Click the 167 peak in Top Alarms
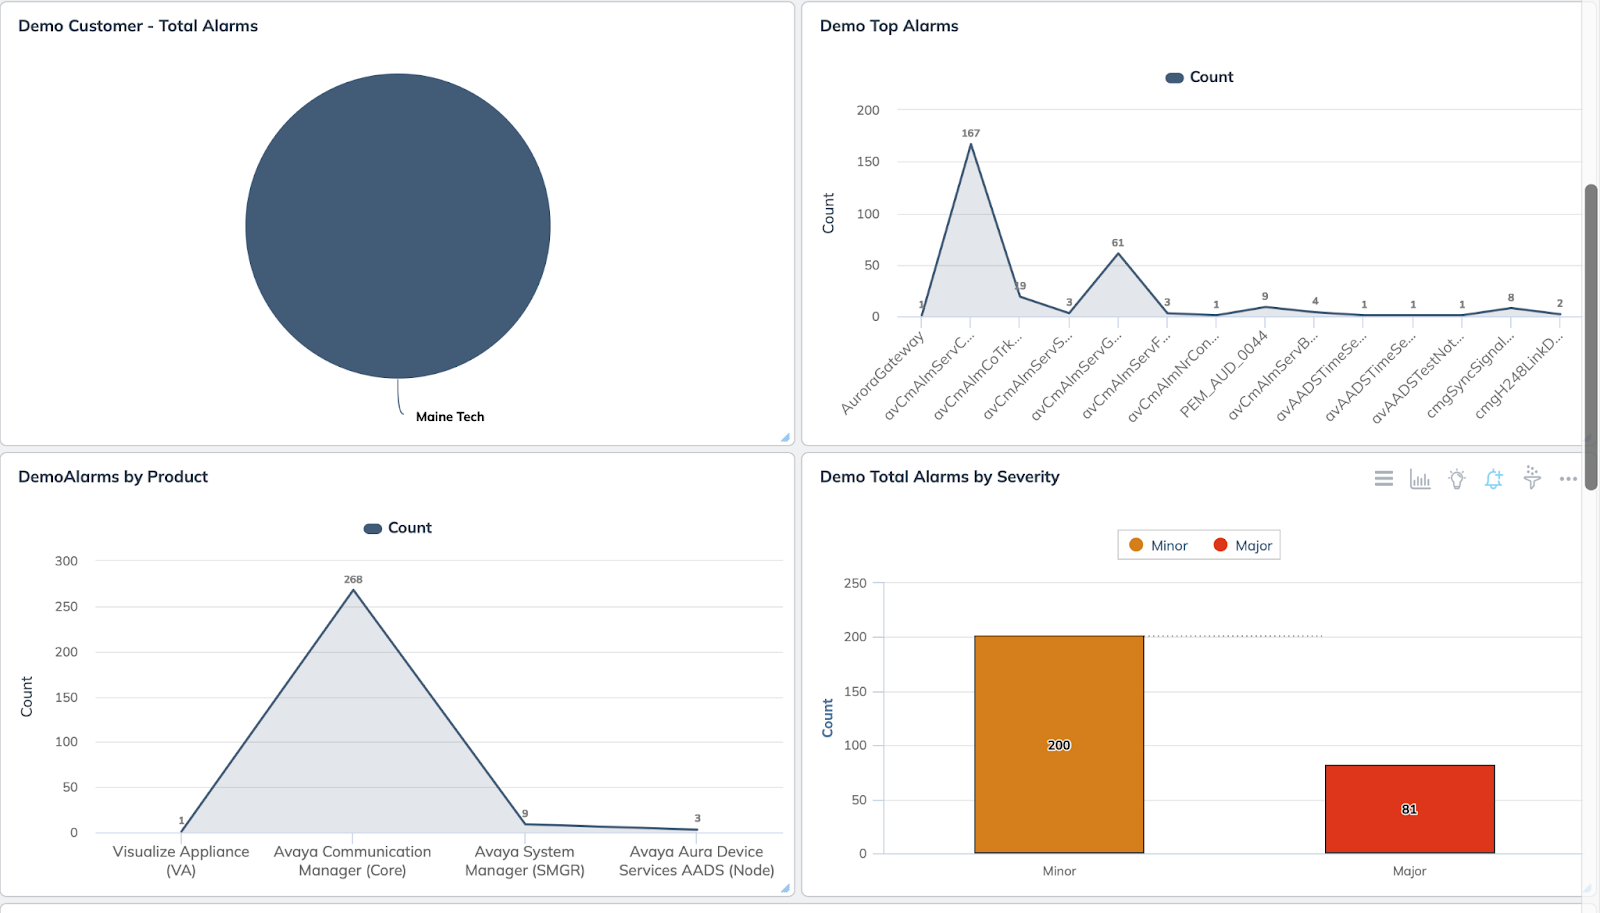1600x913 pixels. tap(970, 145)
